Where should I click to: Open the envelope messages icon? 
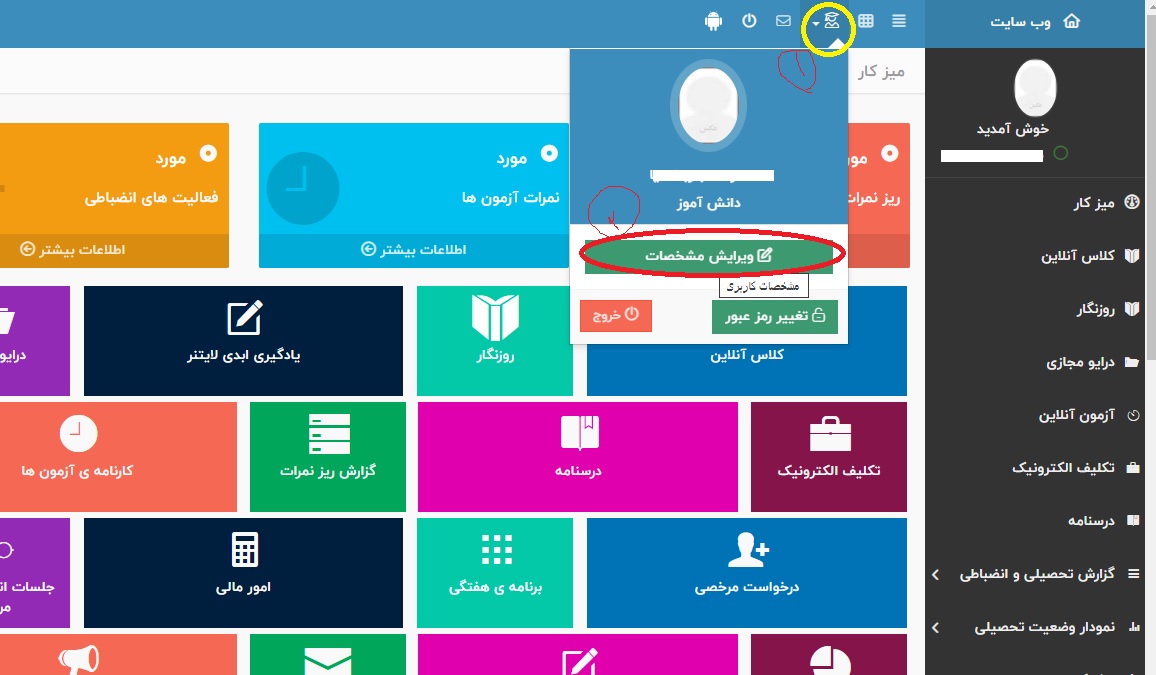point(784,21)
